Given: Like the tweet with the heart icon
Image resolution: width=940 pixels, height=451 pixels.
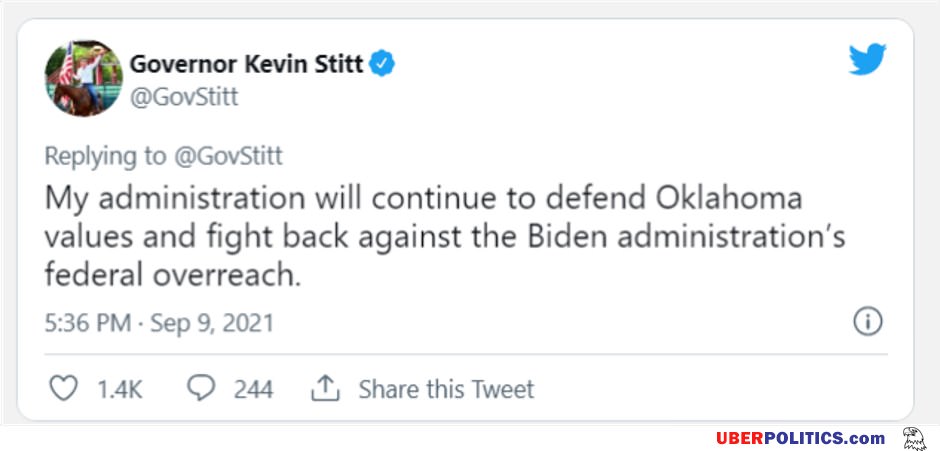Looking at the screenshot, I should click(x=63, y=388).
